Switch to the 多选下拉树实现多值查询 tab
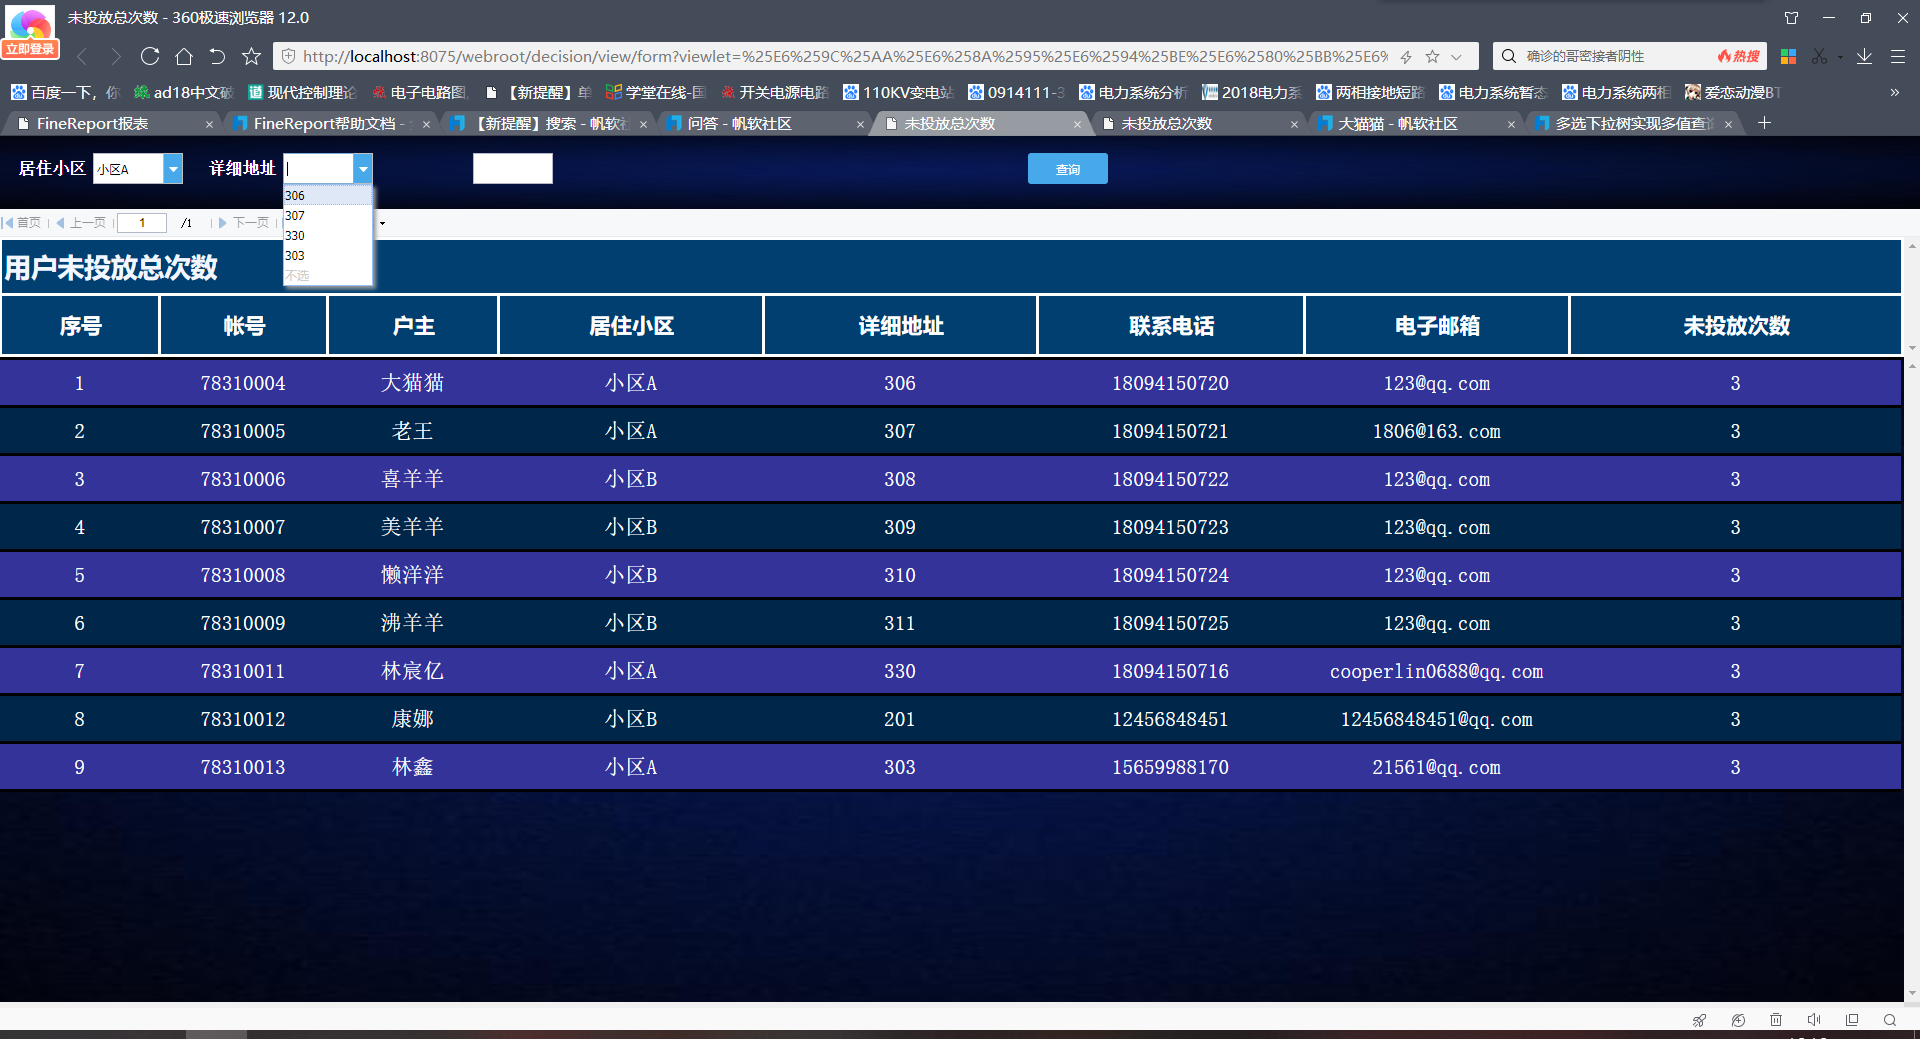Screen dimensions: 1920x1039 coord(1628,124)
